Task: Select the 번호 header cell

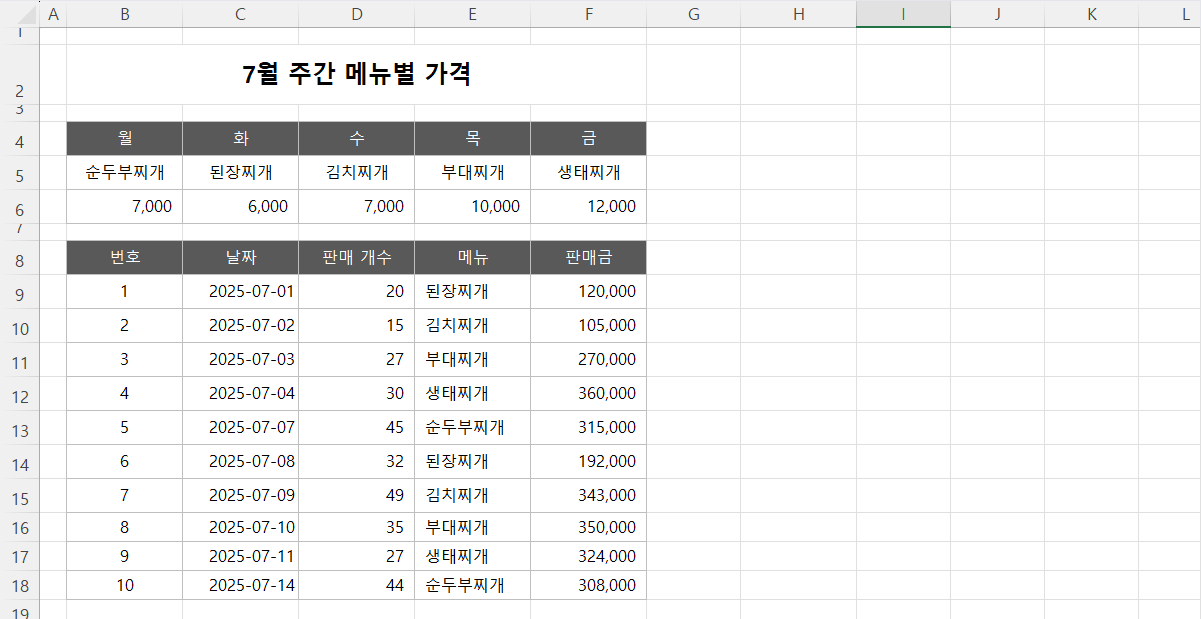Action: click(x=125, y=258)
